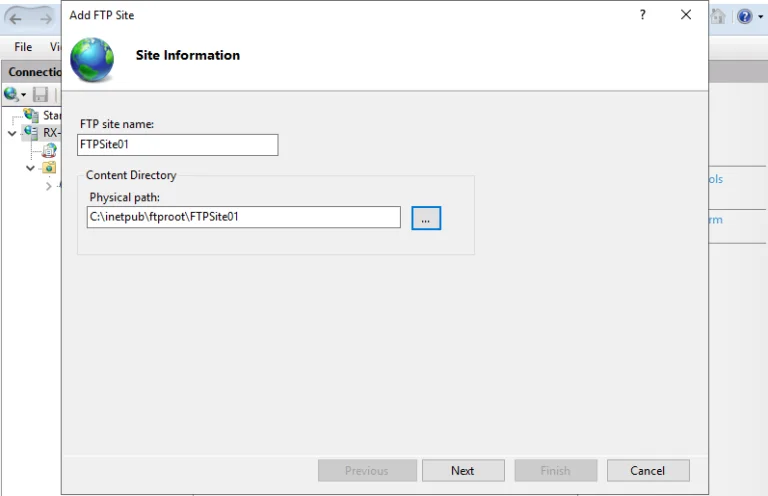
Task: Expand the child site under Sites
Action: pos(48,186)
